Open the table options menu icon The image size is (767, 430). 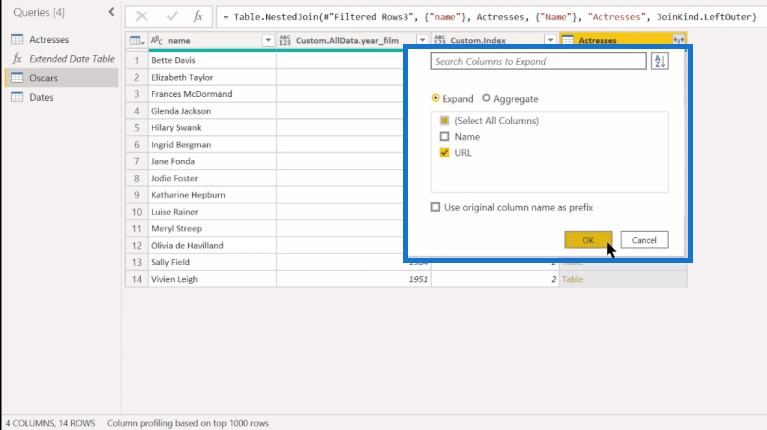136,41
